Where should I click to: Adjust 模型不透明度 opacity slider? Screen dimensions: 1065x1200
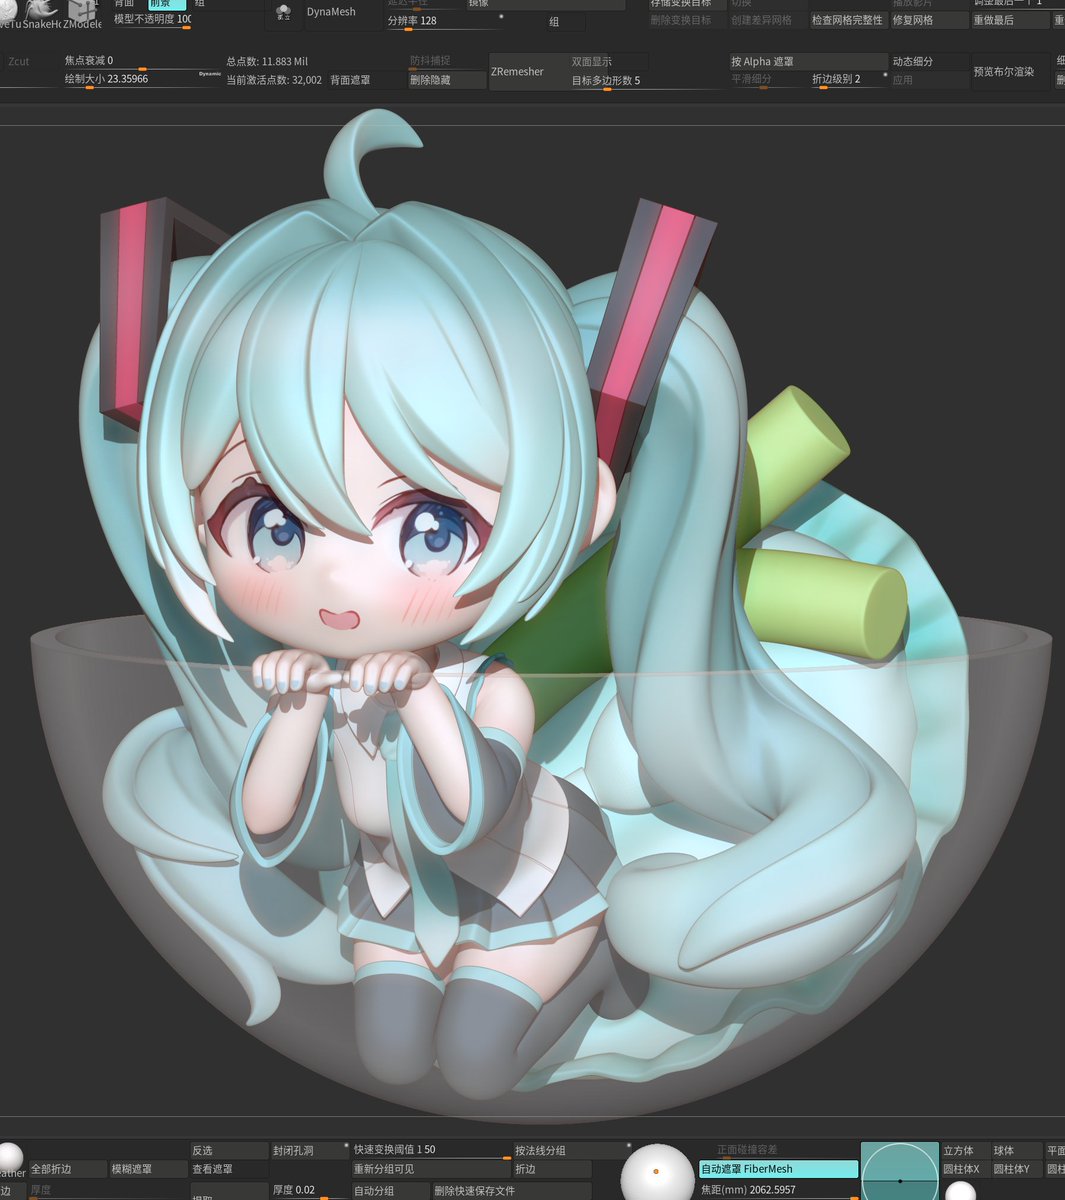(151, 20)
